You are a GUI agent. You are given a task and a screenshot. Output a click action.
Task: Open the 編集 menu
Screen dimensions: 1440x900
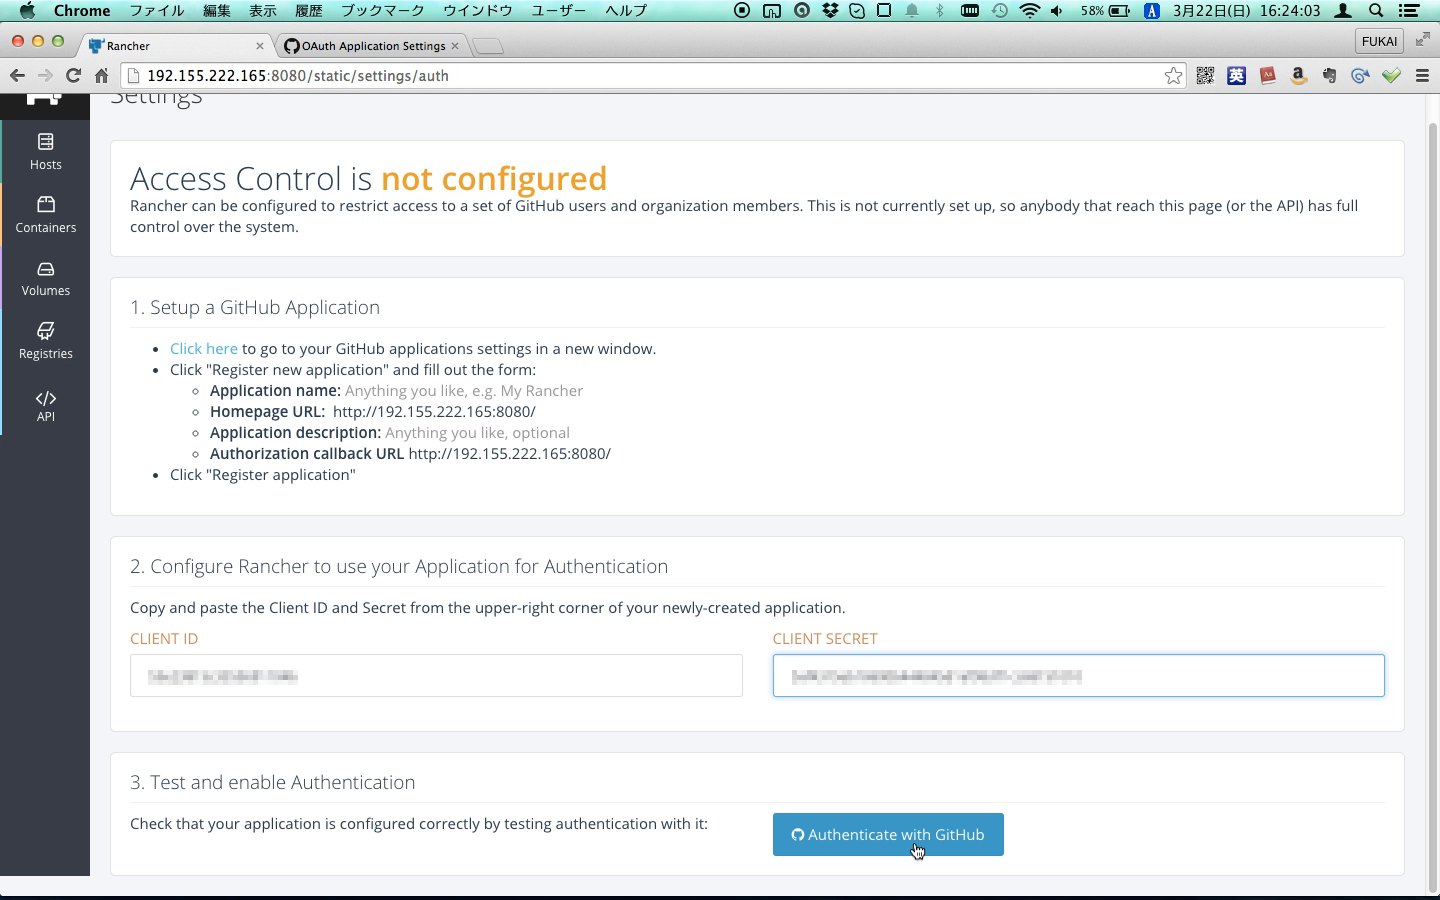point(217,11)
